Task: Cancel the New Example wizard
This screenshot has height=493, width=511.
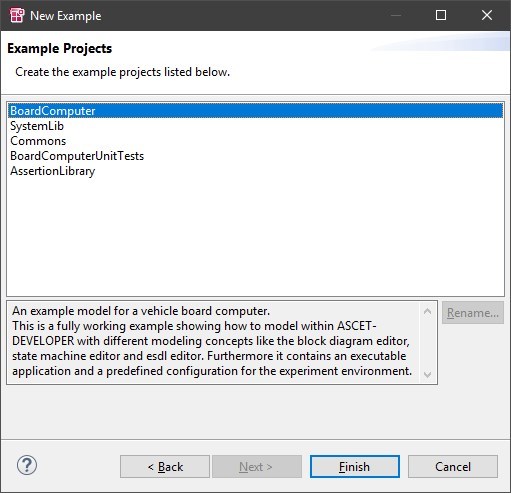Action: tap(453, 466)
